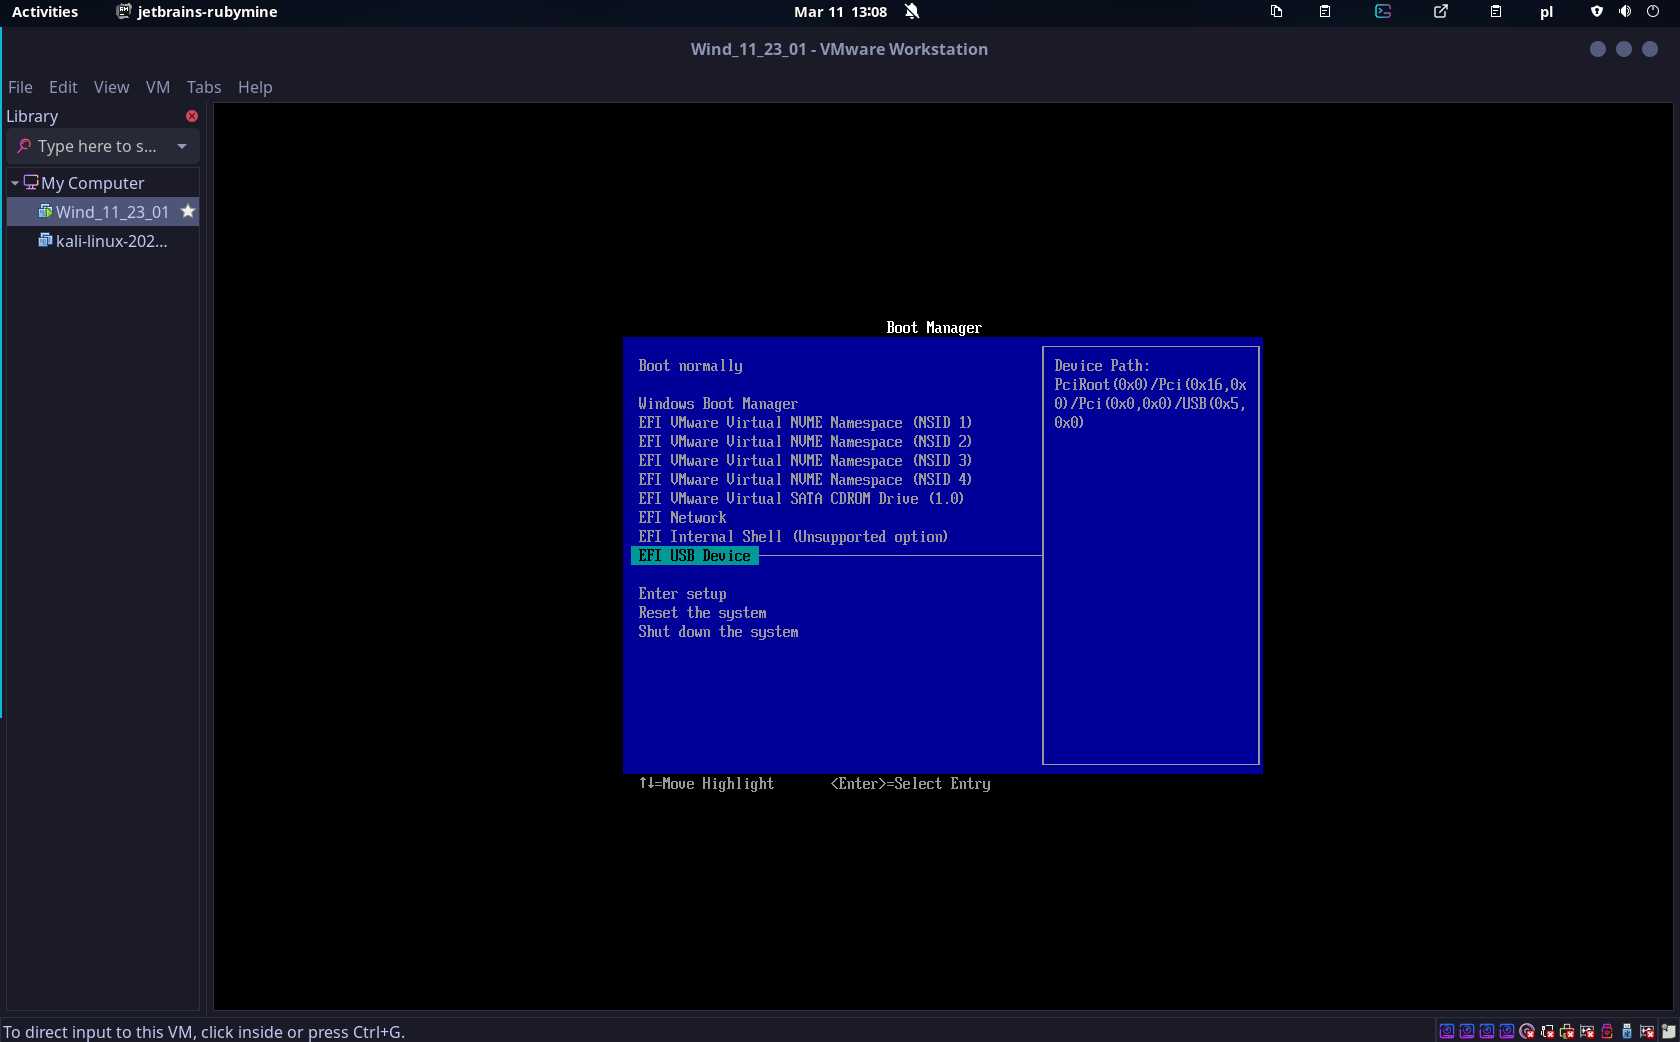Close the Library panel
Image resolution: width=1680 pixels, height=1042 pixels.
(x=192, y=116)
